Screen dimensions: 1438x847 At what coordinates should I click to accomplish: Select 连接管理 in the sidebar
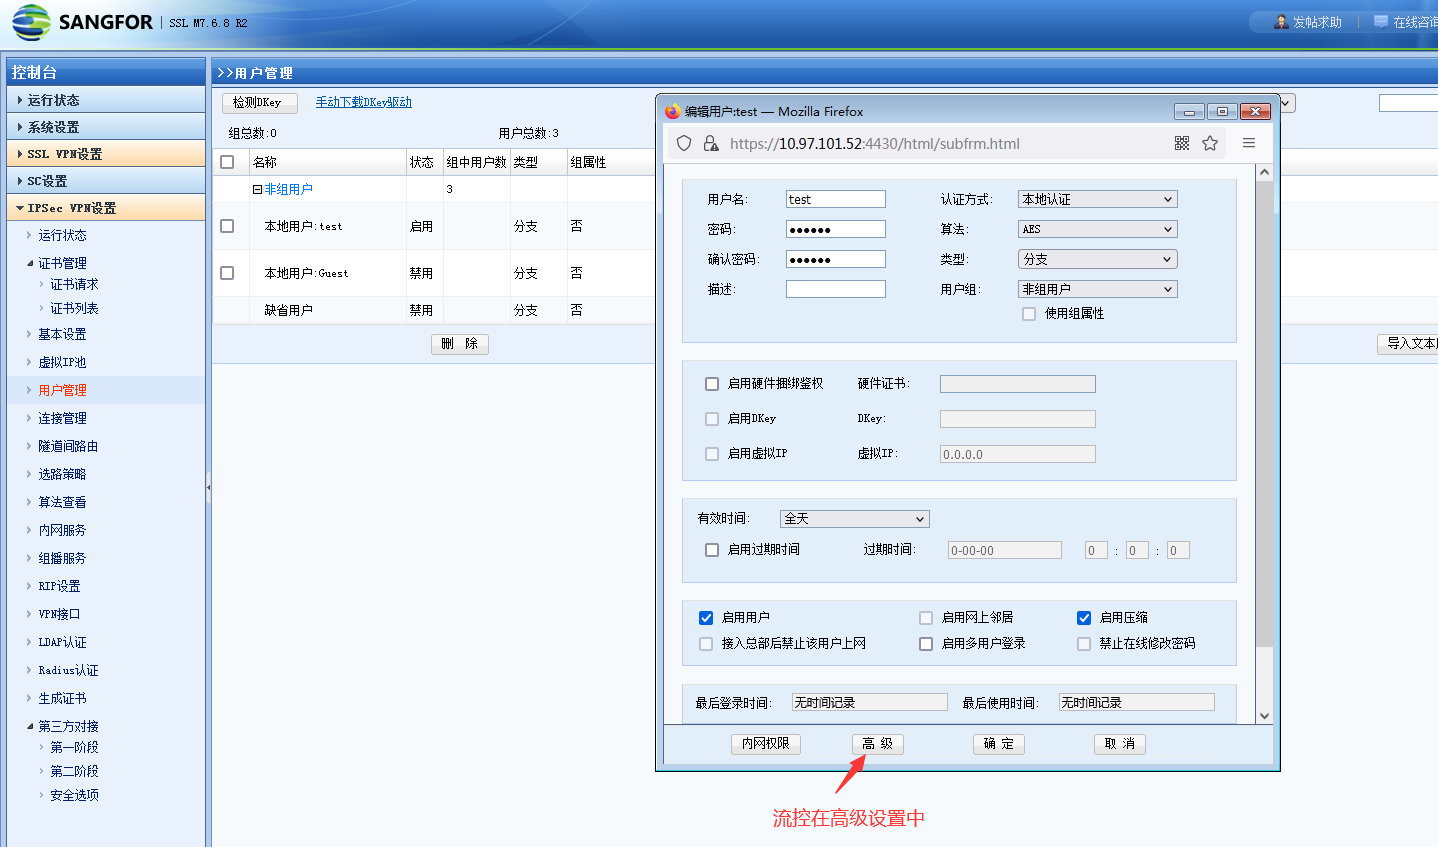pos(62,418)
